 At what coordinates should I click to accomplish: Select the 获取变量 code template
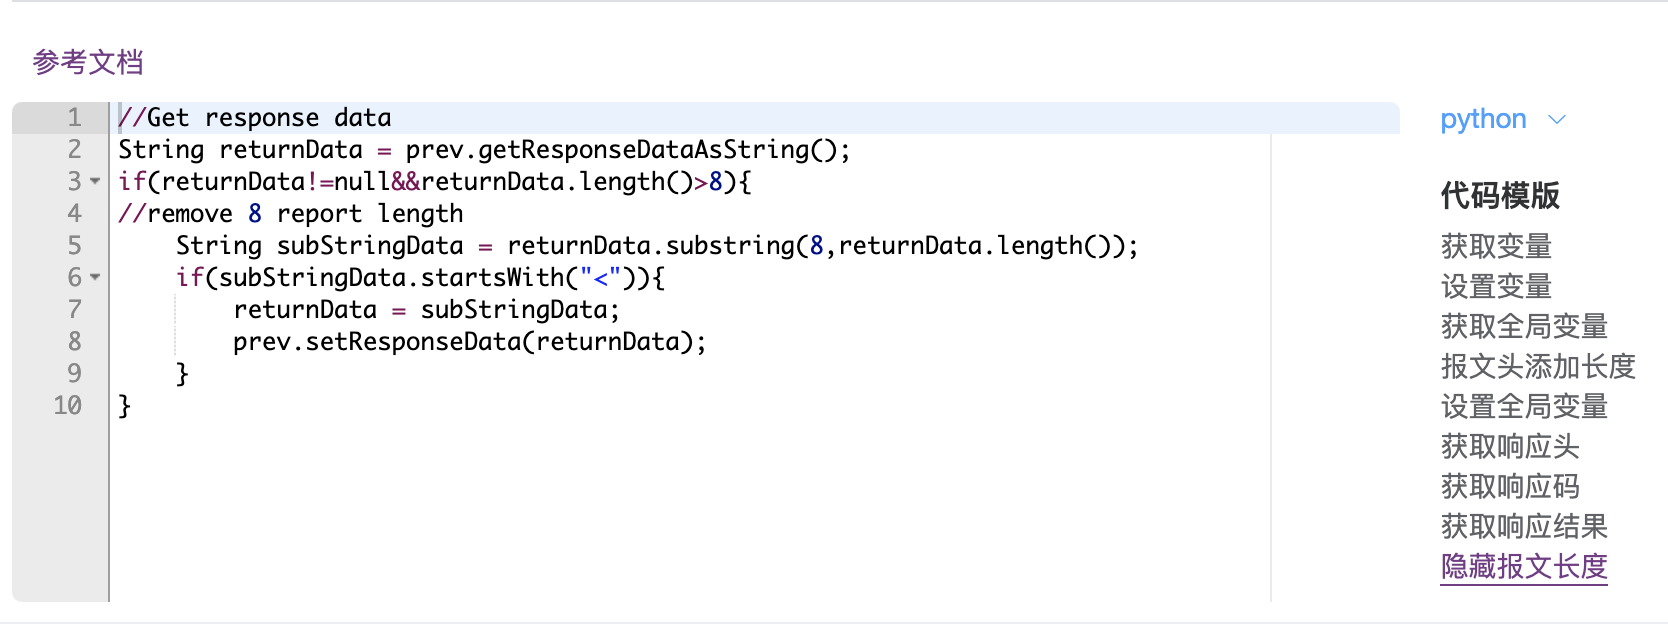1494,246
